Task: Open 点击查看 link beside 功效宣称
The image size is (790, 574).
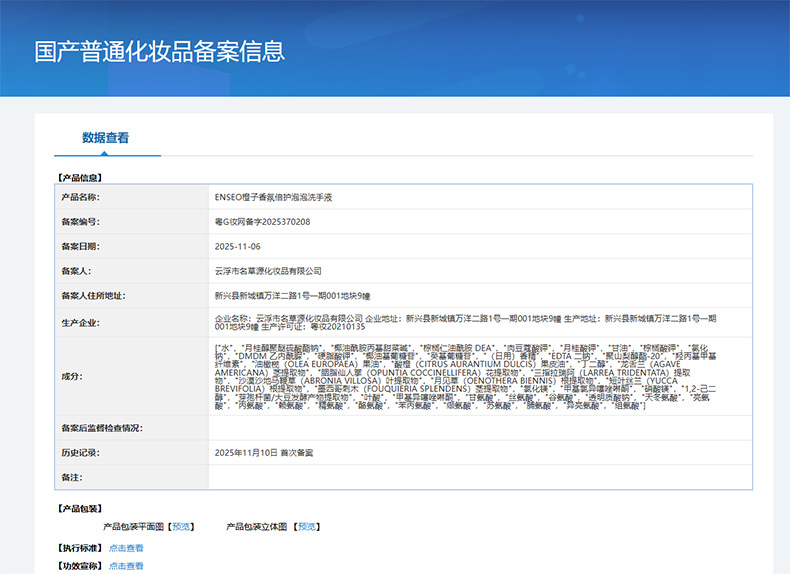Action: [126, 566]
